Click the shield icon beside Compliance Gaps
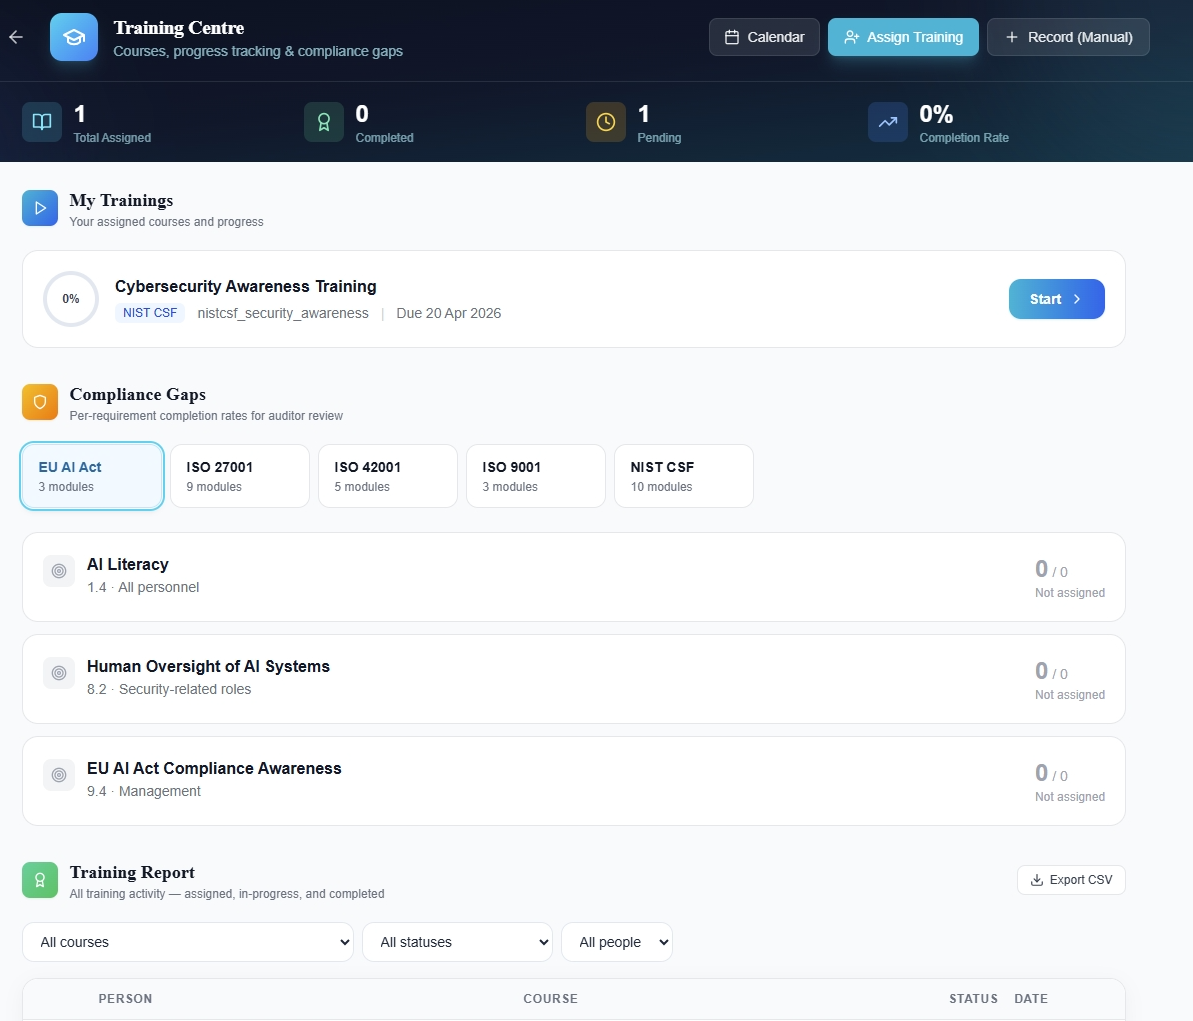 tap(39, 402)
